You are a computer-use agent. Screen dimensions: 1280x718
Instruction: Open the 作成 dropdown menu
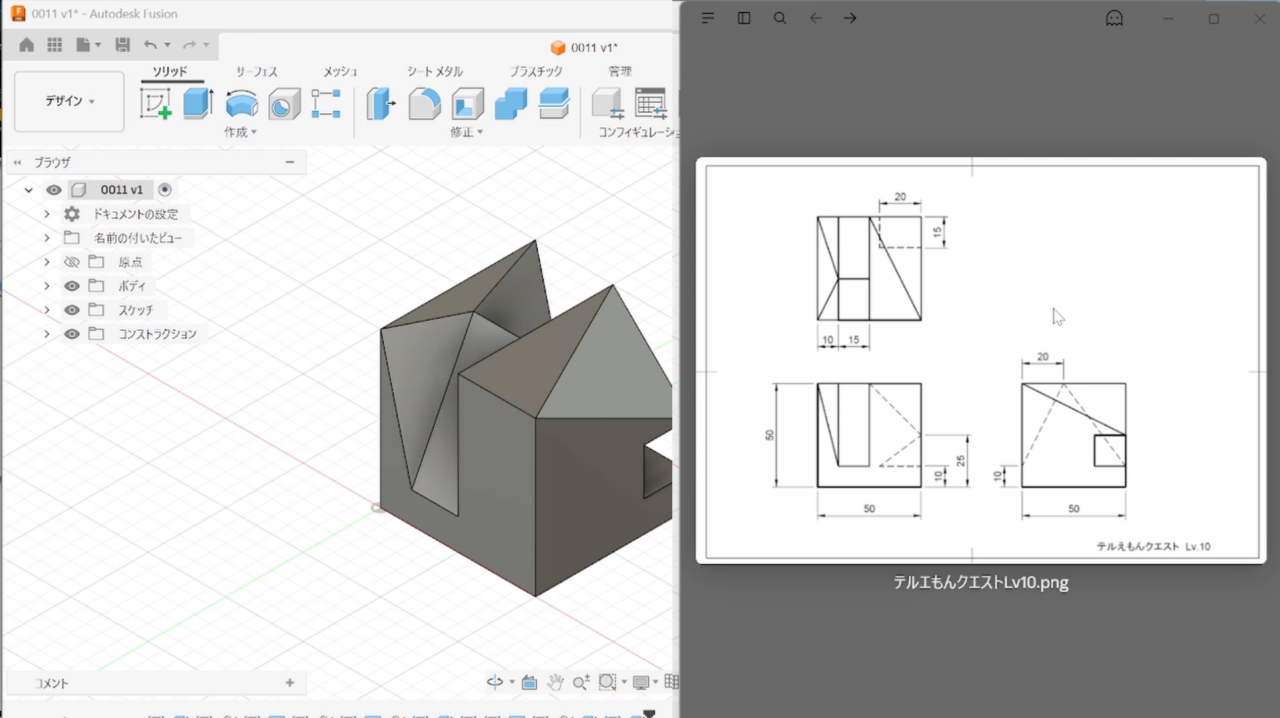240,132
